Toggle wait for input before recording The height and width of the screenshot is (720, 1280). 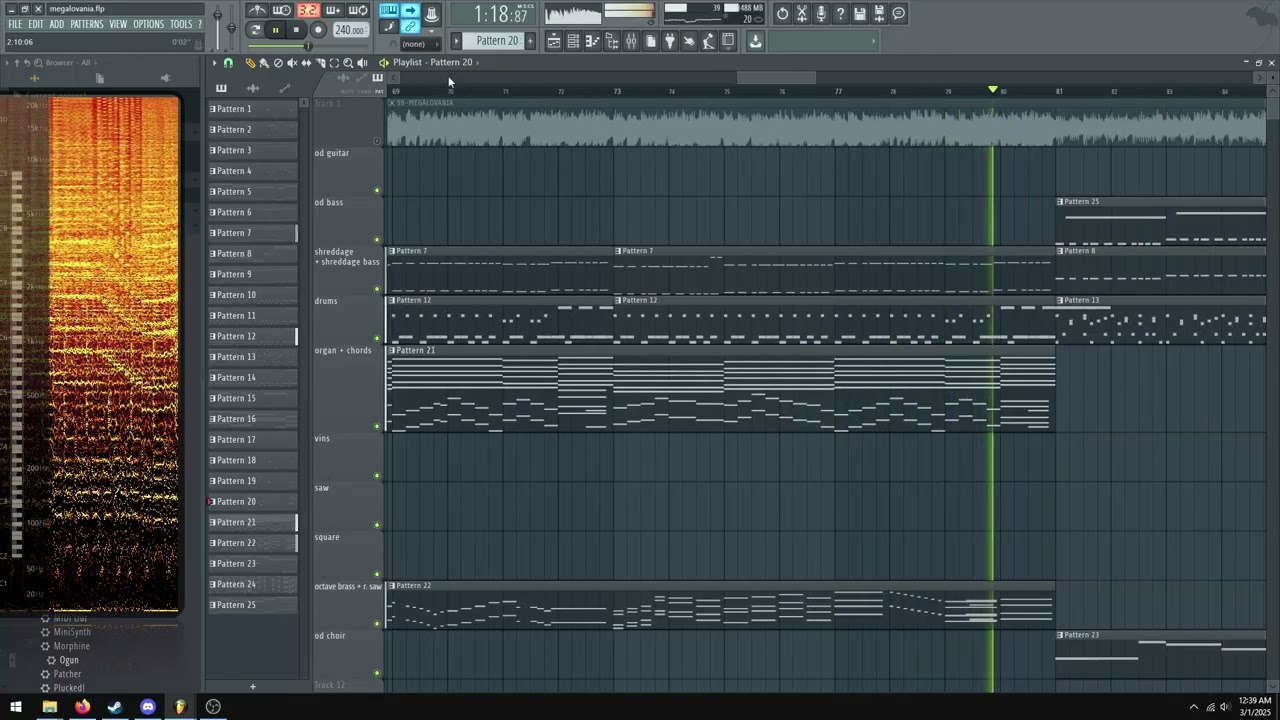pyautogui.click(x=282, y=11)
